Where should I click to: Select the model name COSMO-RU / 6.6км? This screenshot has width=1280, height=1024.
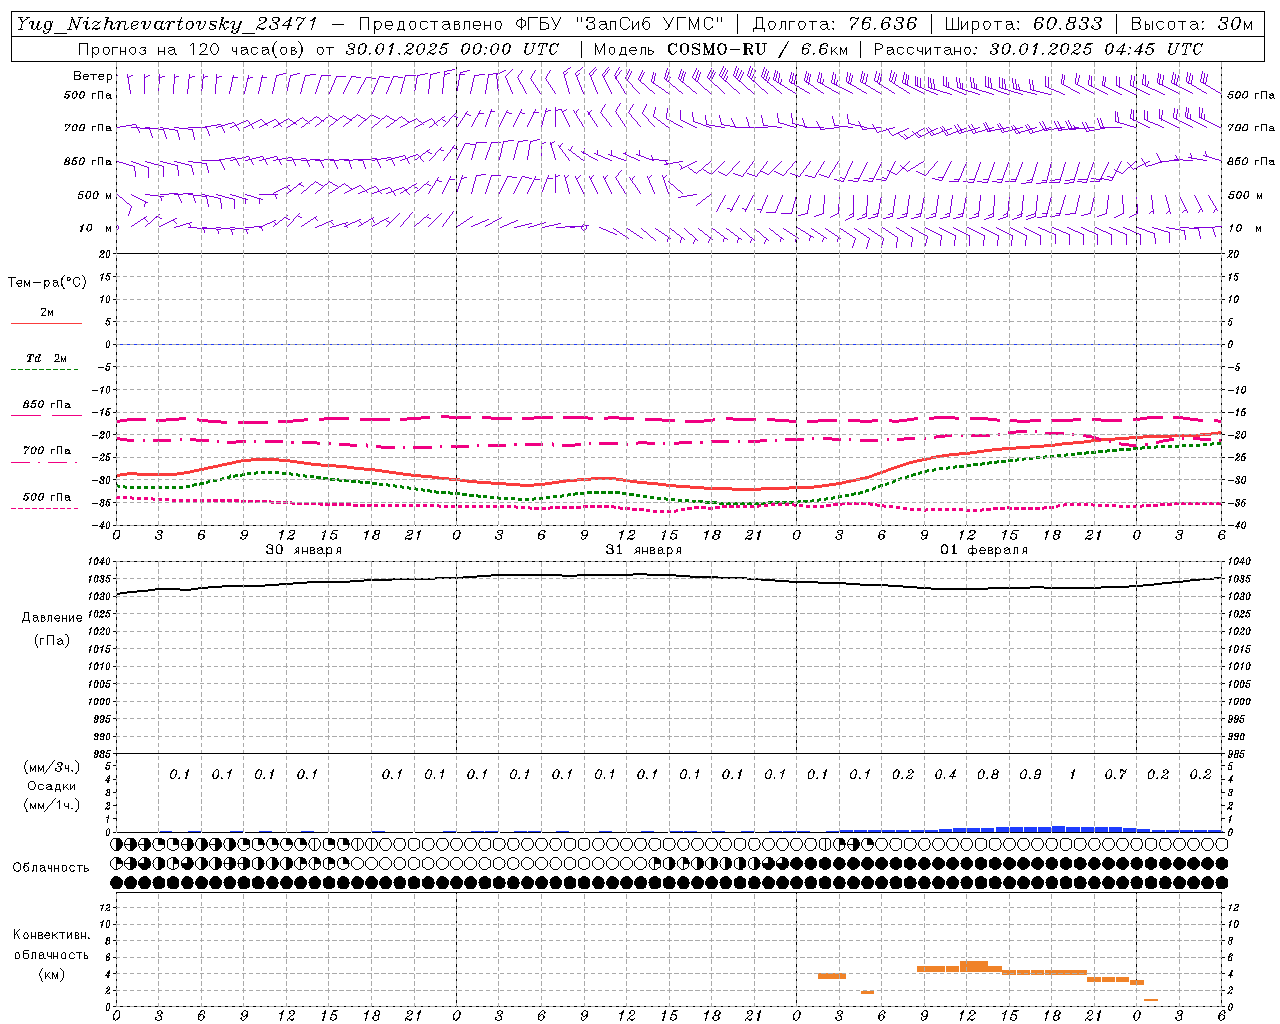[757, 48]
